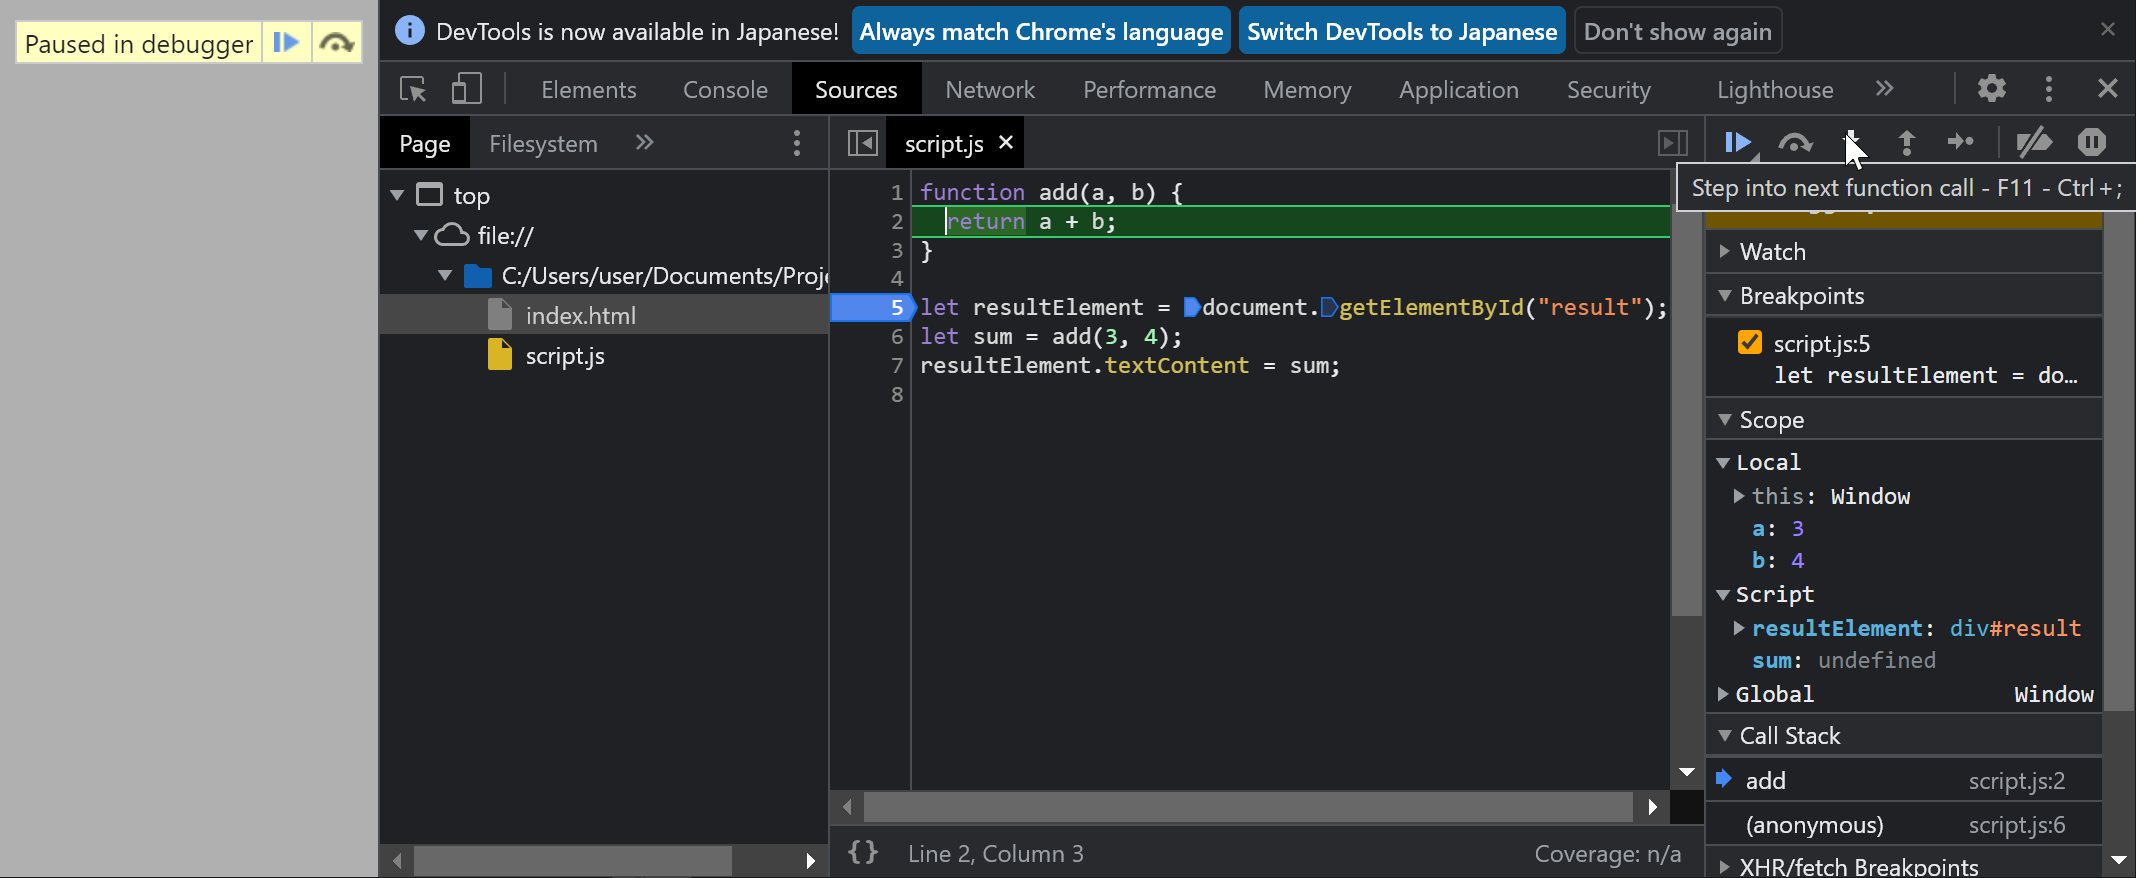Switch to the Console tab
Image resolution: width=2136 pixels, height=878 pixels.
click(725, 90)
